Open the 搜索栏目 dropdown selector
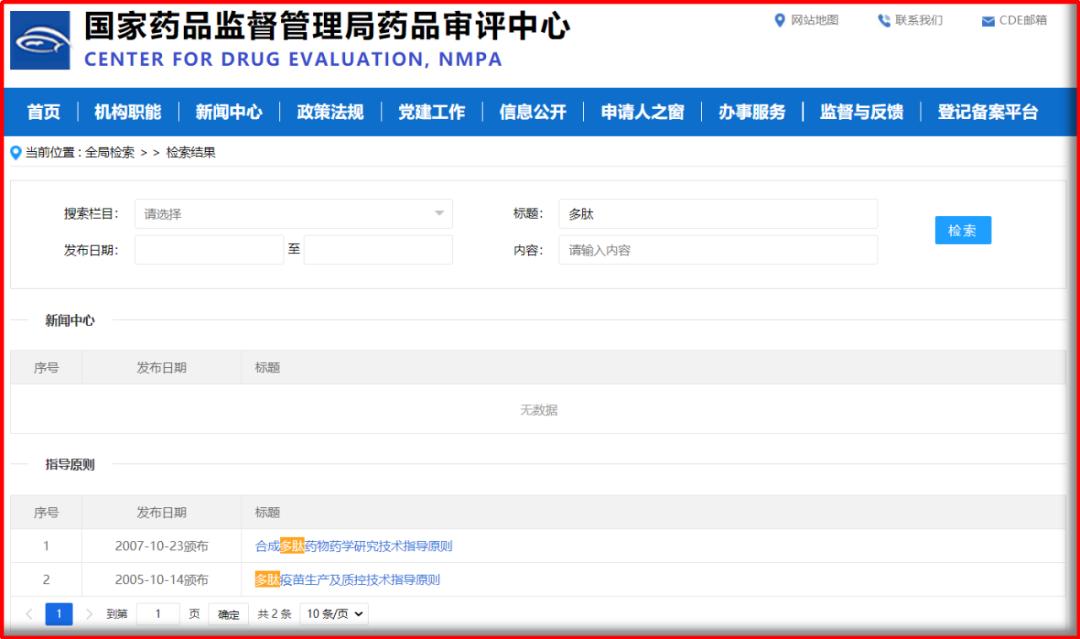The height and width of the screenshot is (639, 1080). [x=295, y=214]
